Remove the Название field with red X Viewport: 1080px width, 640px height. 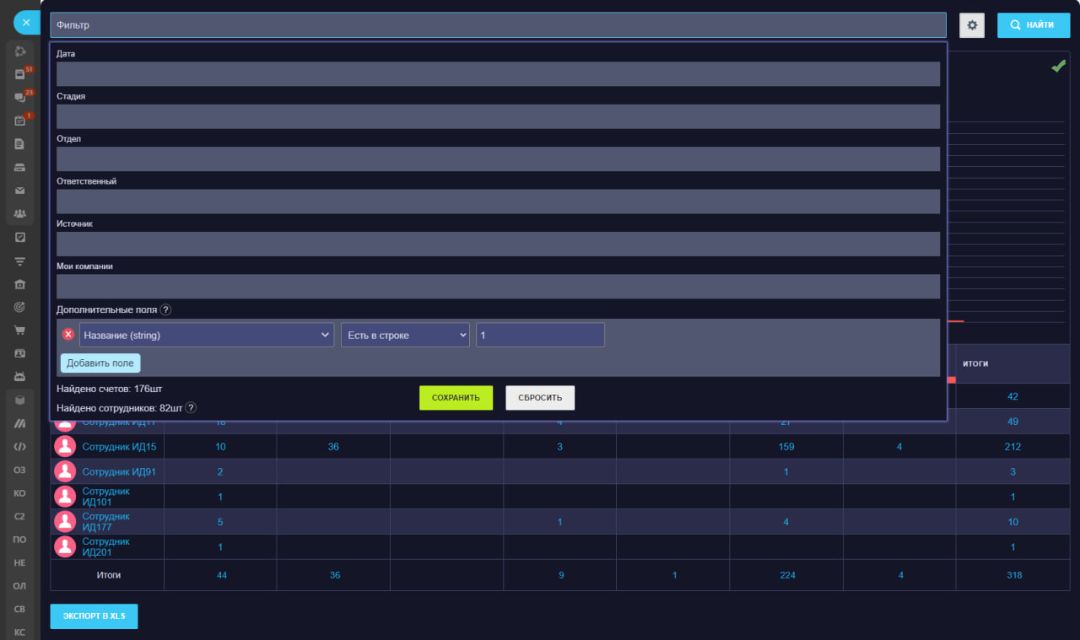68,335
